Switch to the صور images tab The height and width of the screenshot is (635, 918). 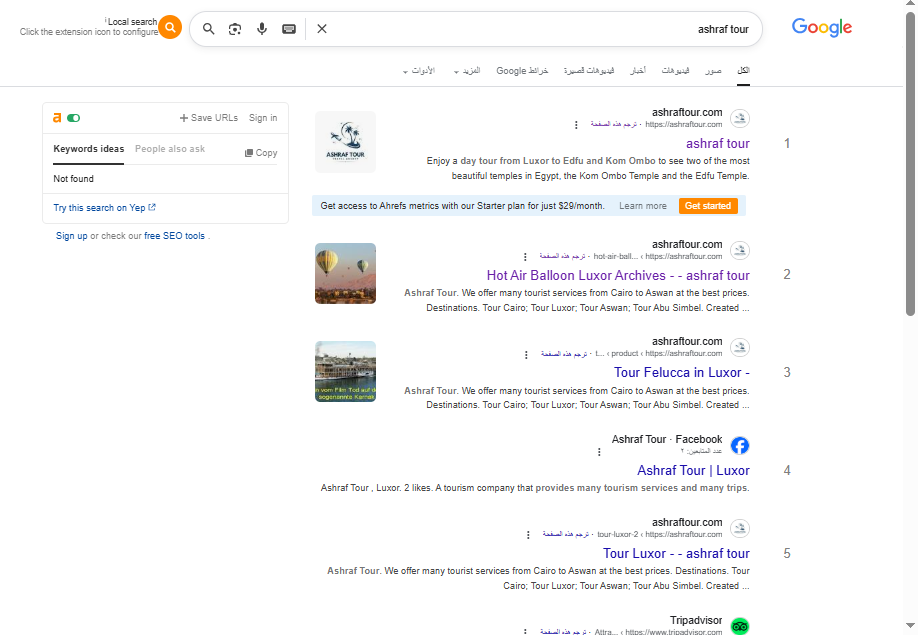pyautogui.click(x=713, y=71)
